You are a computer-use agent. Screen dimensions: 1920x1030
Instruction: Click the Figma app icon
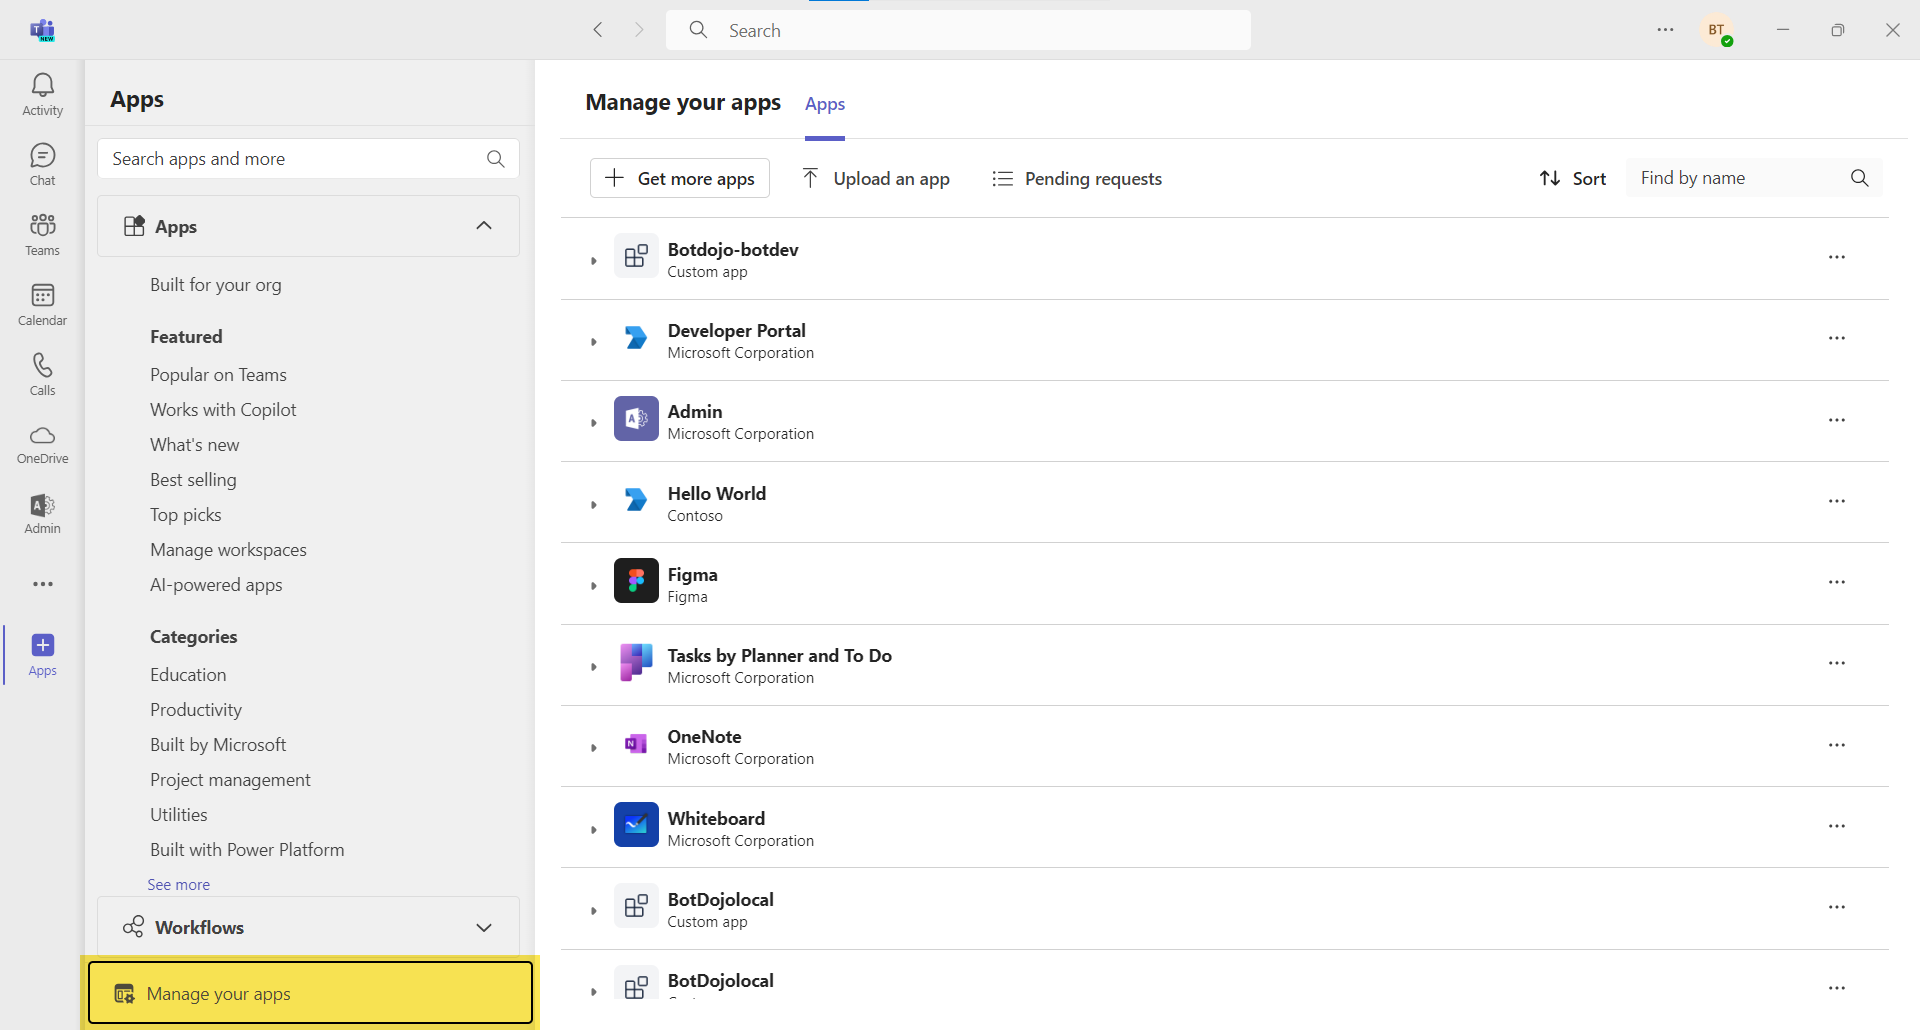click(x=636, y=581)
